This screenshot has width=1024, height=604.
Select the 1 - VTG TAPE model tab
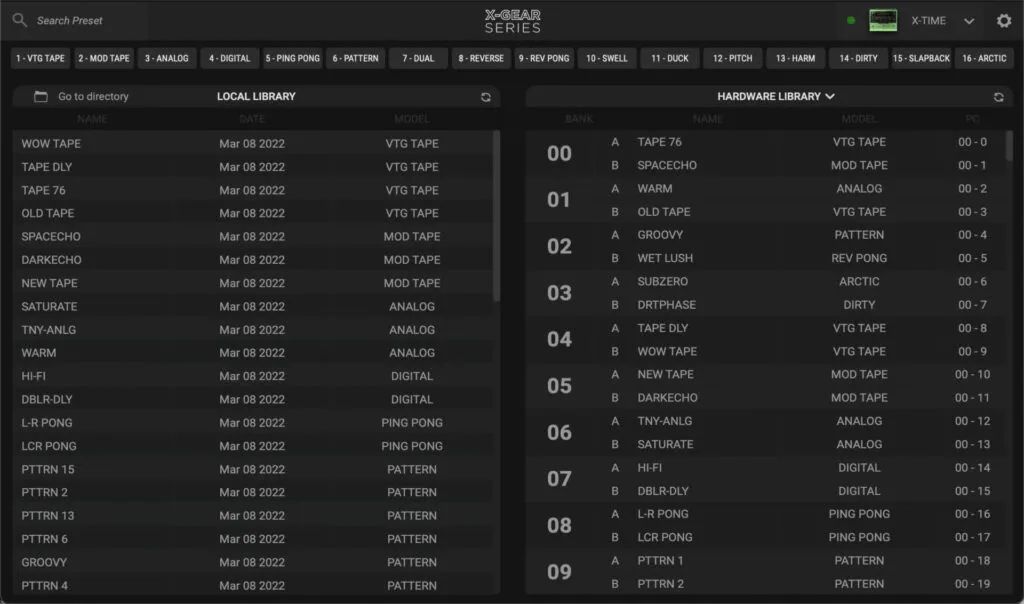[40, 59]
